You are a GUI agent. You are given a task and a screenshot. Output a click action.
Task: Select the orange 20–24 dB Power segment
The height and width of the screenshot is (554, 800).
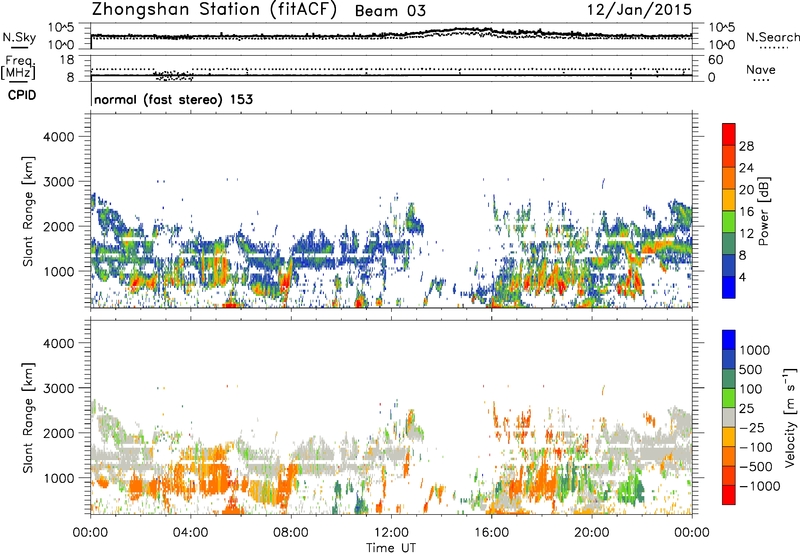pos(729,178)
